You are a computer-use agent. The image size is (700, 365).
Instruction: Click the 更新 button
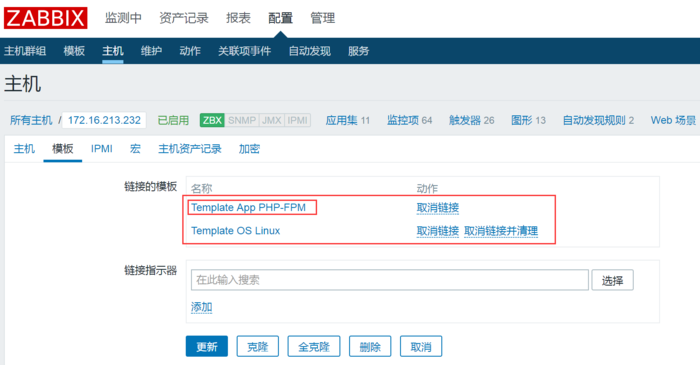pos(207,346)
